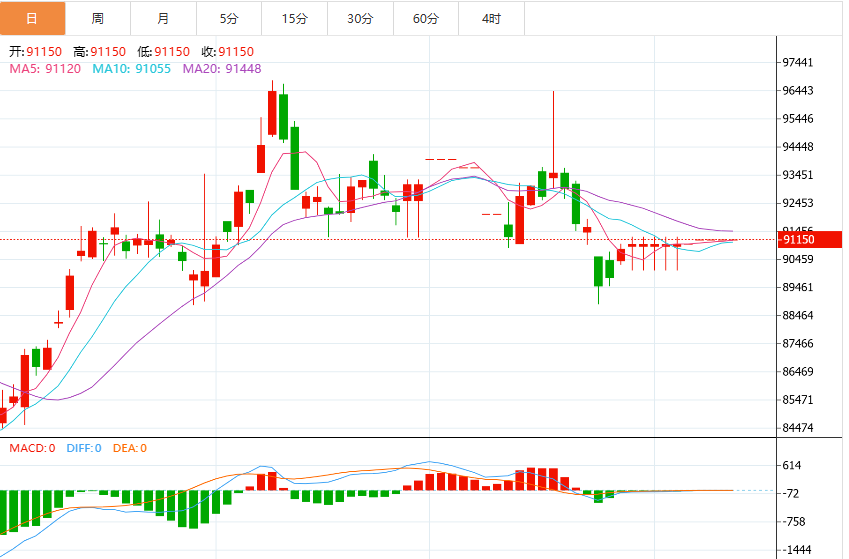Click the DIFF: 0 indicator label
Image resolution: width=849 pixels, height=559 pixels.
coord(84,448)
